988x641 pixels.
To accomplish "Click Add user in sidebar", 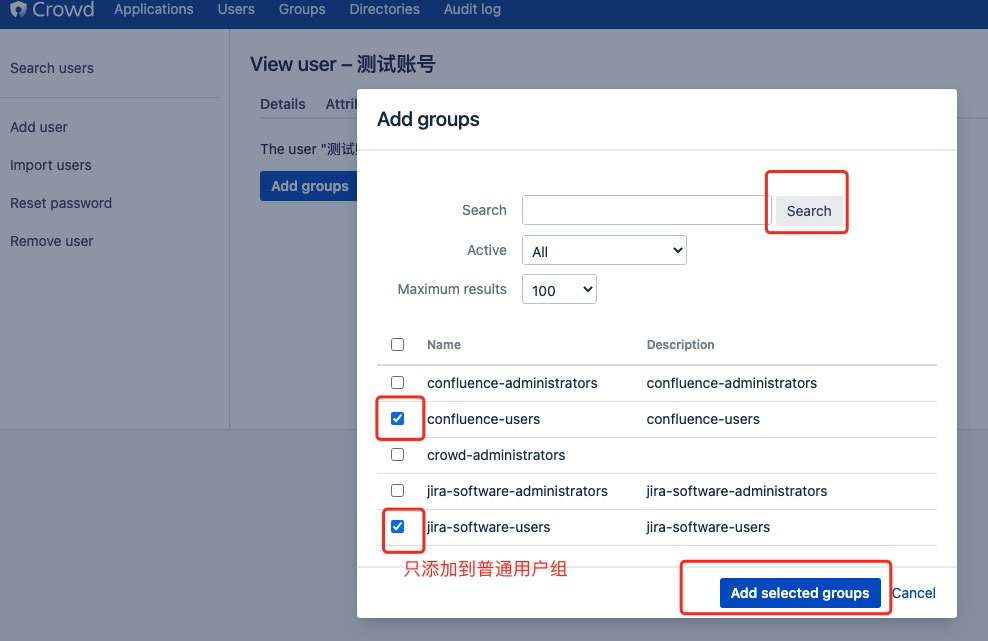I will click(39, 127).
